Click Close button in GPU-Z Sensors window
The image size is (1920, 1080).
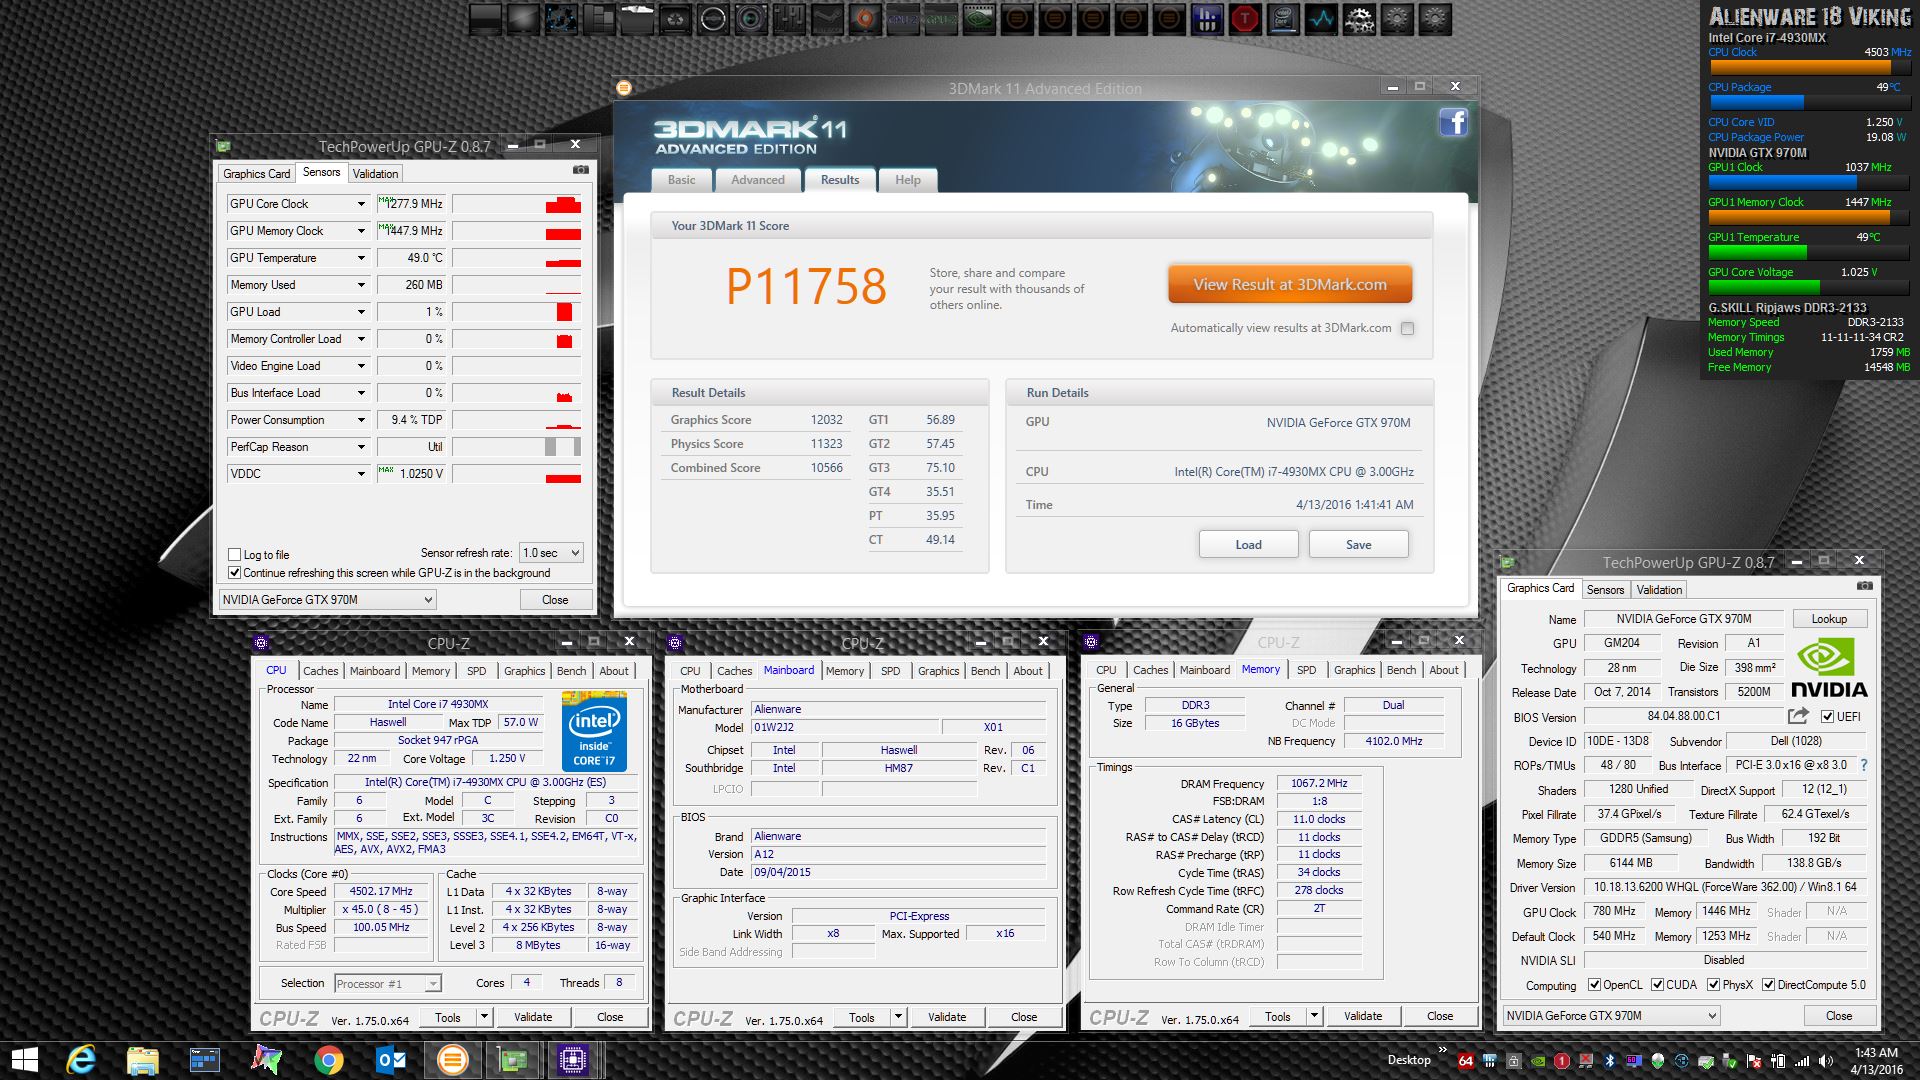[555, 600]
